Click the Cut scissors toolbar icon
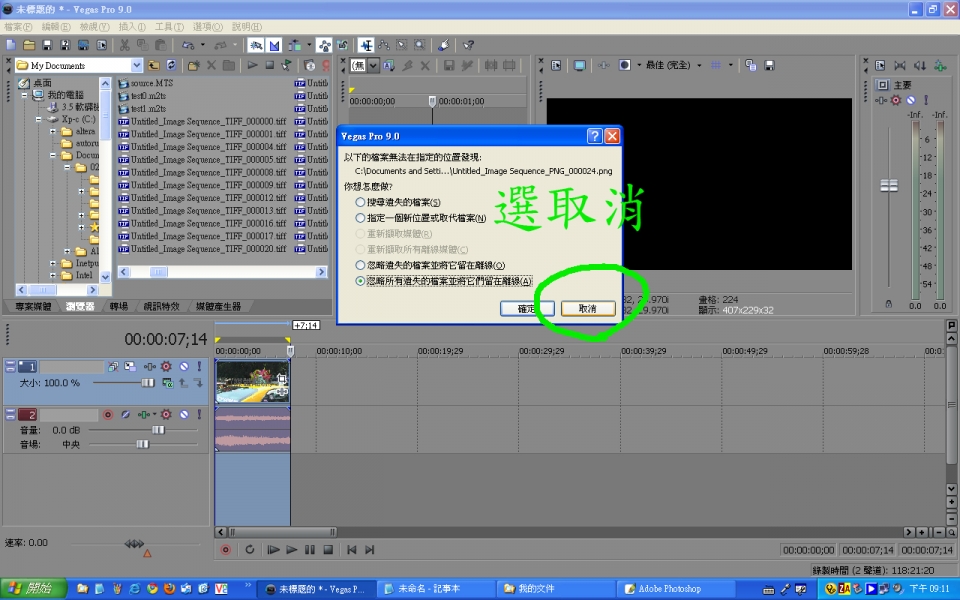Screen dimensions: 960x600 pyautogui.click(x=124, y=45)
